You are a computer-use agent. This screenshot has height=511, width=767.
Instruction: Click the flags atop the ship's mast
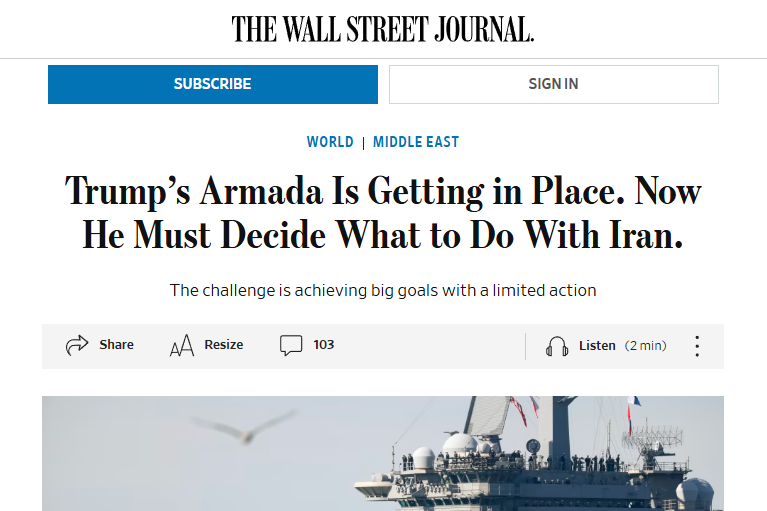[x=520, y=408]
